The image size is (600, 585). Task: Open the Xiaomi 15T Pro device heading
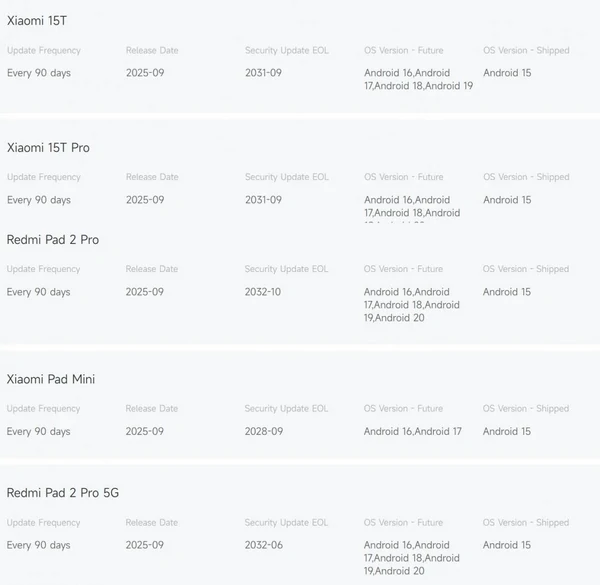pos(48,148)
